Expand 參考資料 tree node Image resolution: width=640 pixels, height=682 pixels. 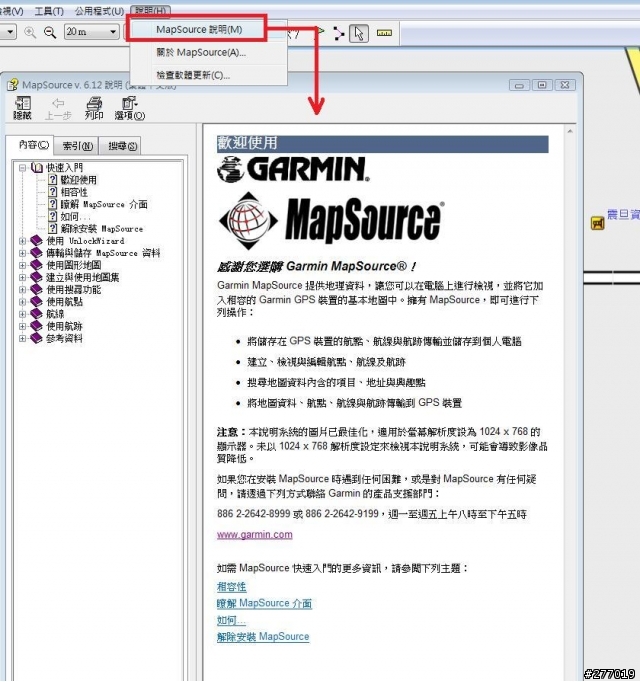22,338
